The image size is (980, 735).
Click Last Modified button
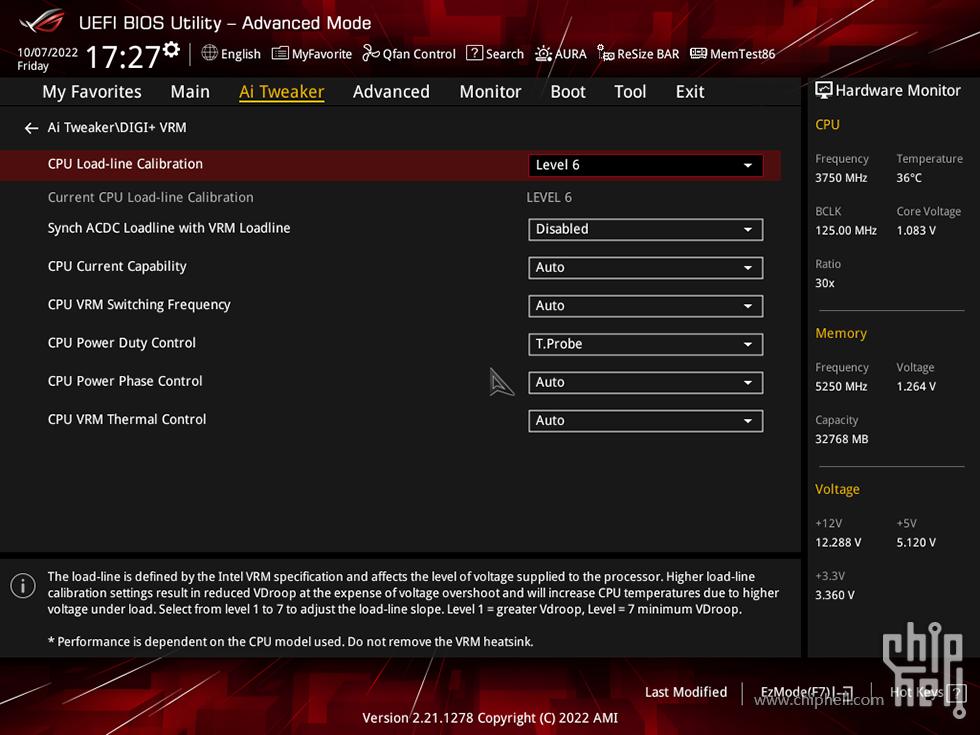686,692
